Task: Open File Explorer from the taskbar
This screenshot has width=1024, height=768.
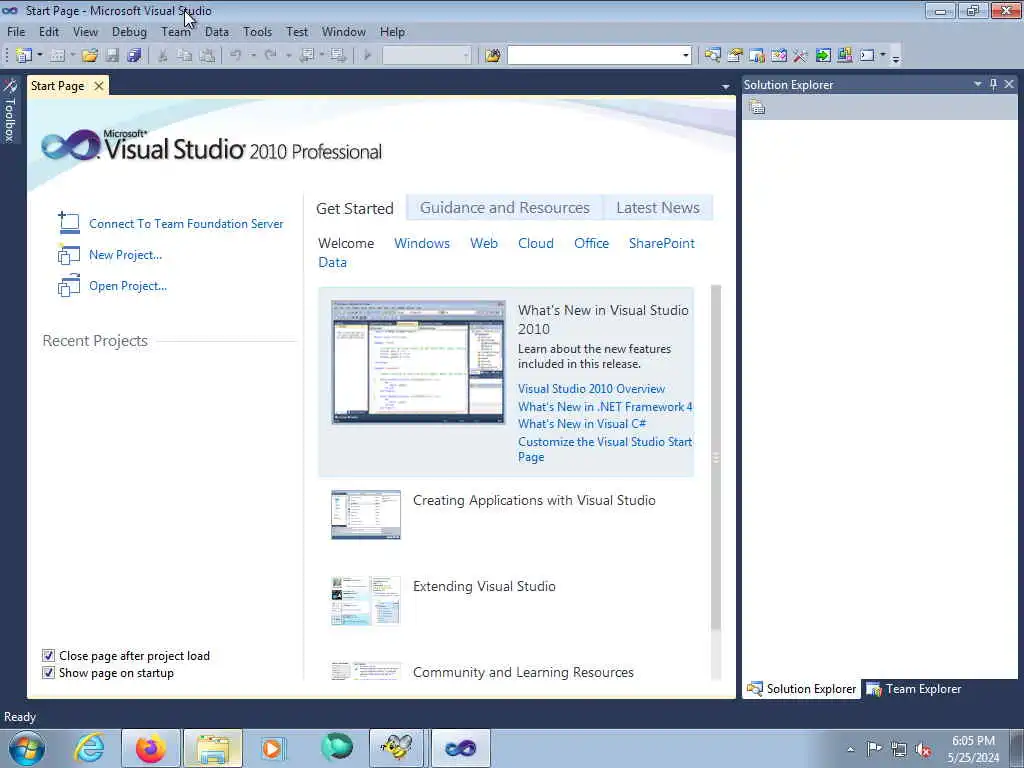Action: point(213,748)
